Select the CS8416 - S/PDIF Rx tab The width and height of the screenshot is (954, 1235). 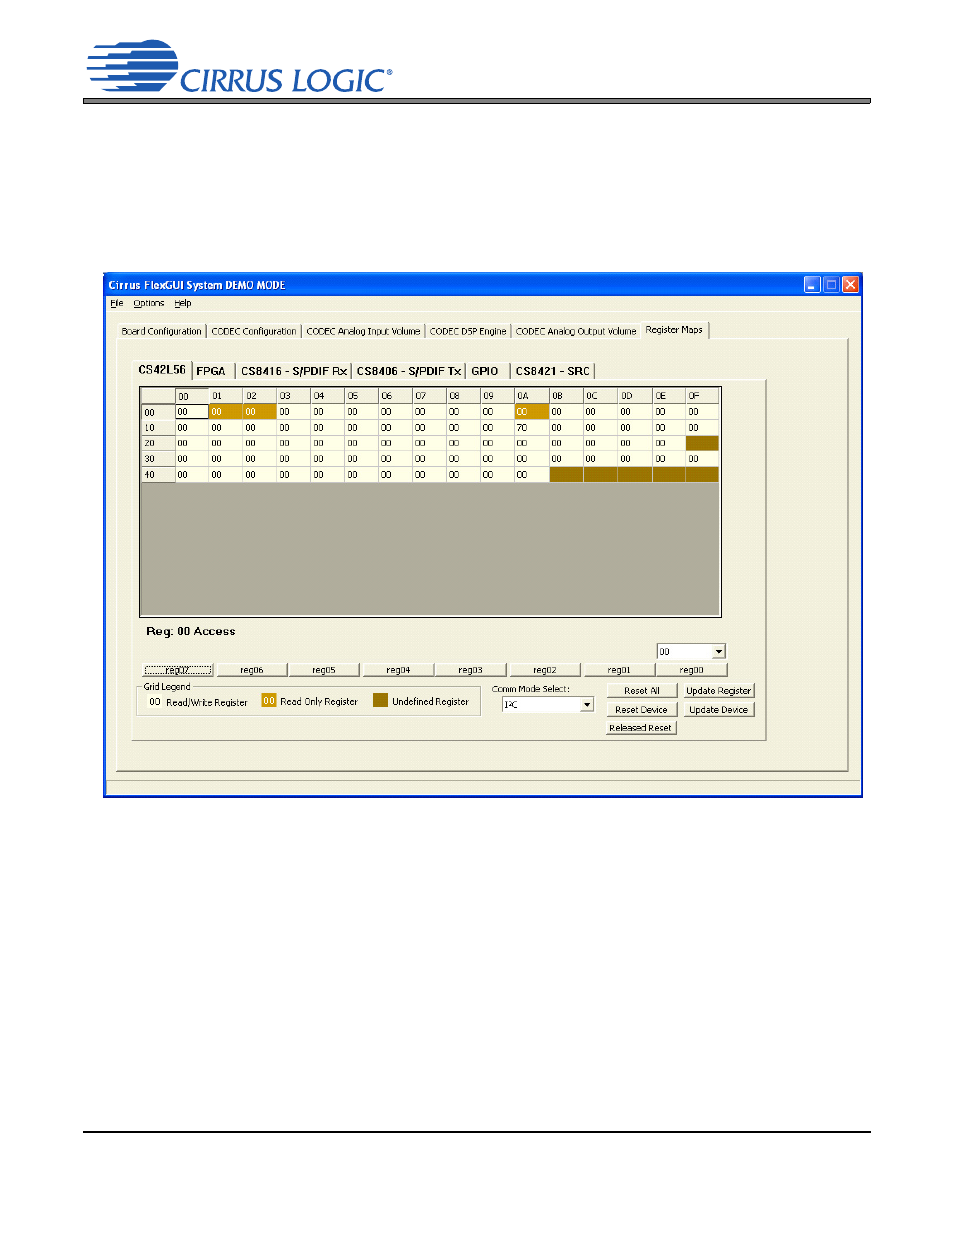[294, 371]
